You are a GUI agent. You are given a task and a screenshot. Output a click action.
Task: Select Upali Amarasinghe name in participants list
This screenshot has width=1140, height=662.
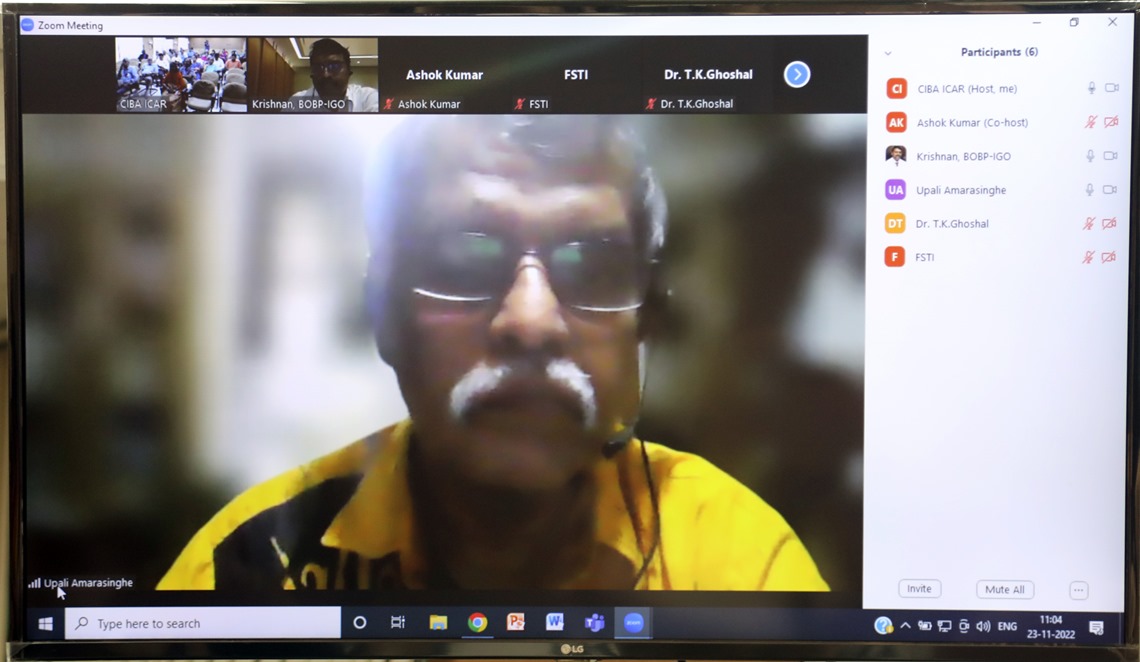961,190
